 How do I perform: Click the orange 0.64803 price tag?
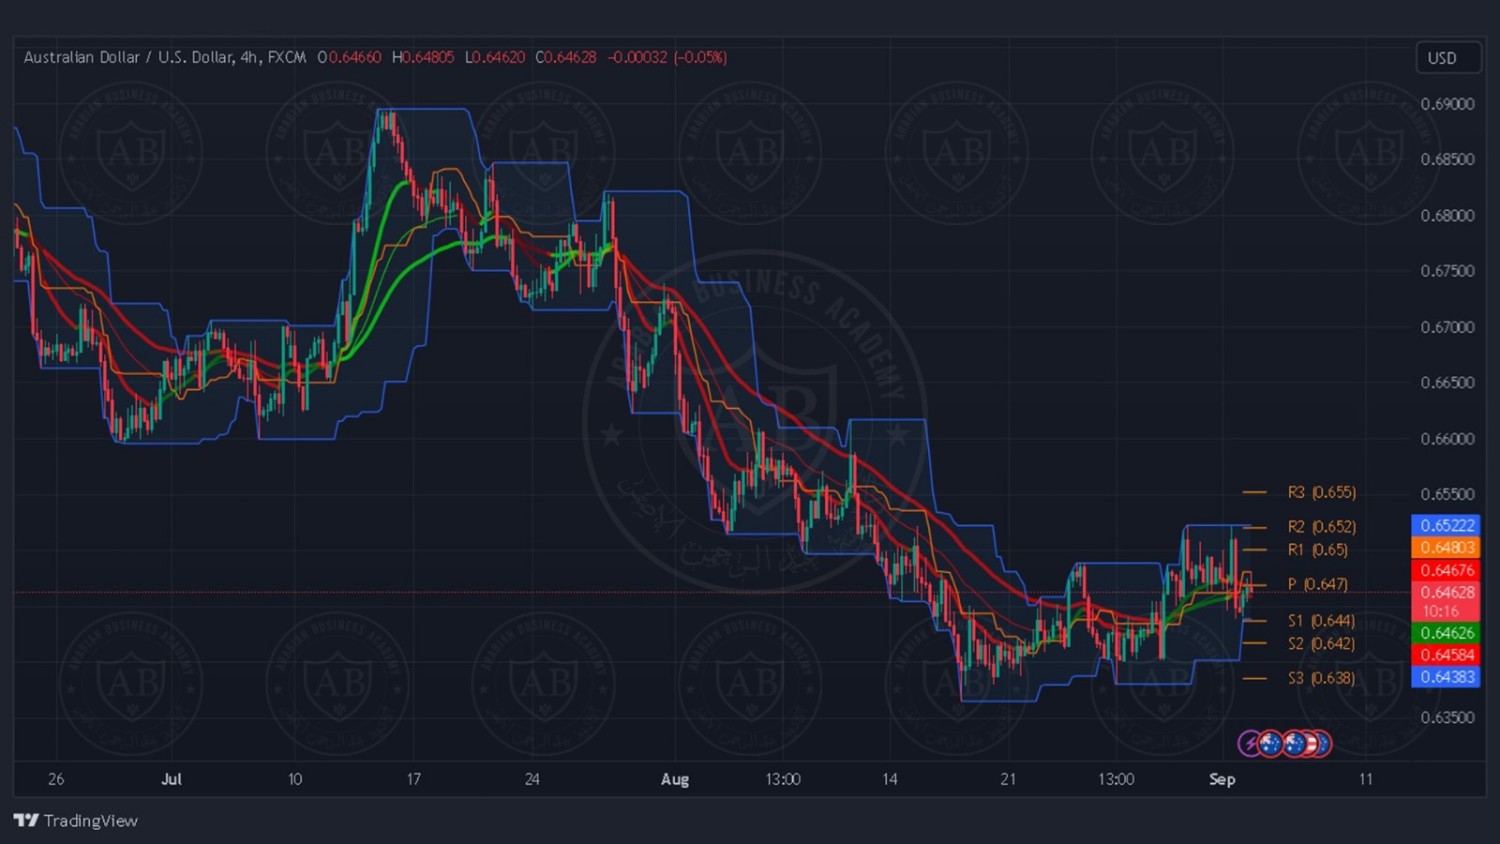click(1446, 547)
